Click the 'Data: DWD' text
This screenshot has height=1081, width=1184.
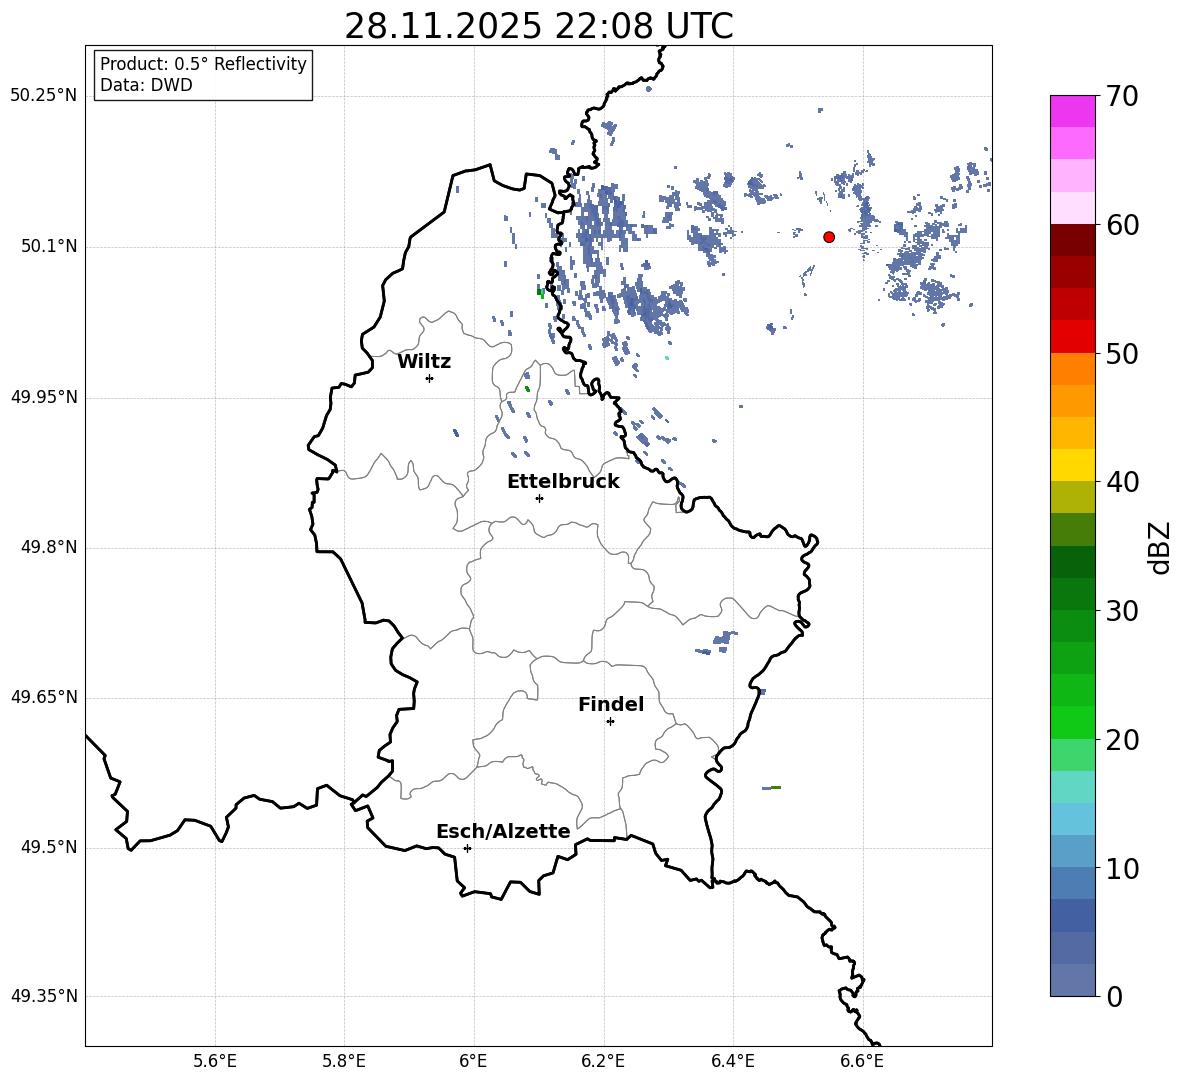coord(146,85)
